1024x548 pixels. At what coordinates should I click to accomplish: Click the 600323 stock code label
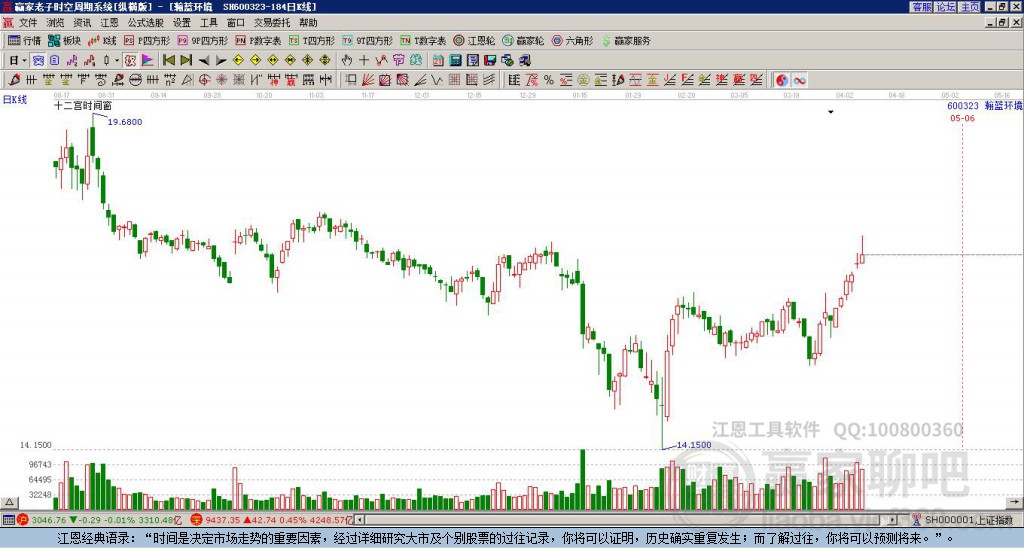pos(963,106)
